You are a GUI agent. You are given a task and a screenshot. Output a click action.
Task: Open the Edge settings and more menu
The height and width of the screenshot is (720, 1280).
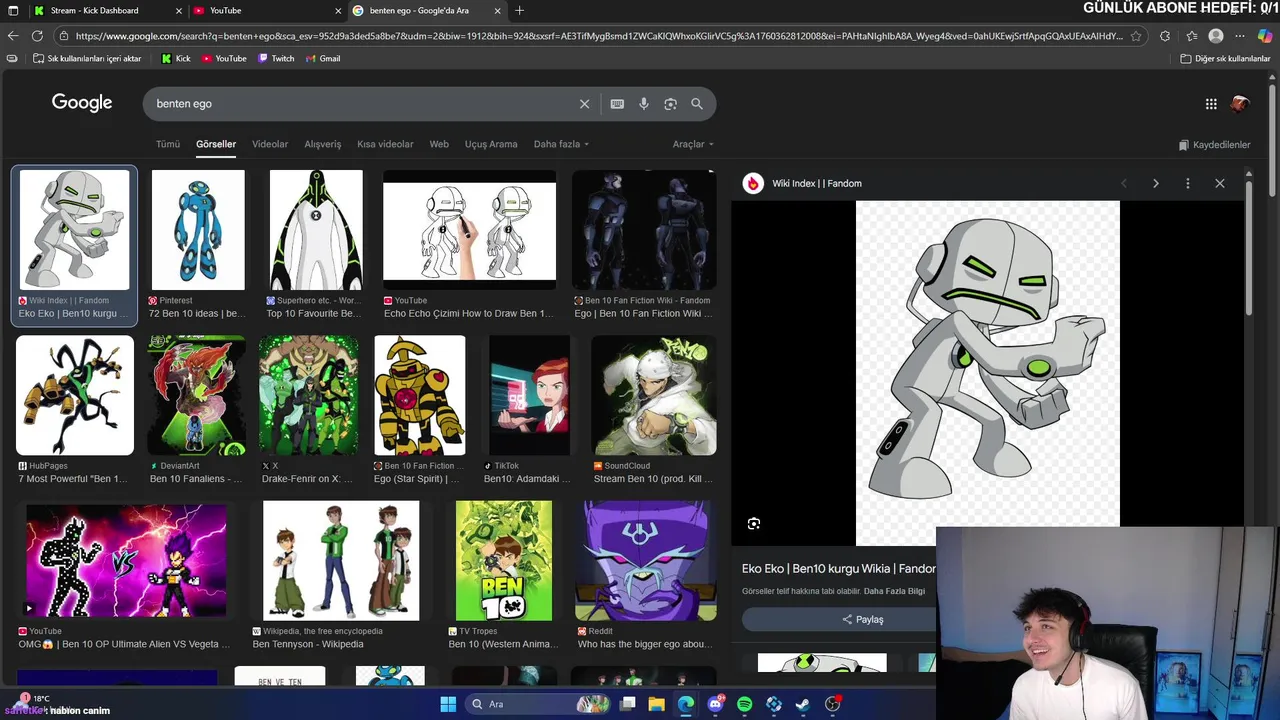coord(1240,36)
